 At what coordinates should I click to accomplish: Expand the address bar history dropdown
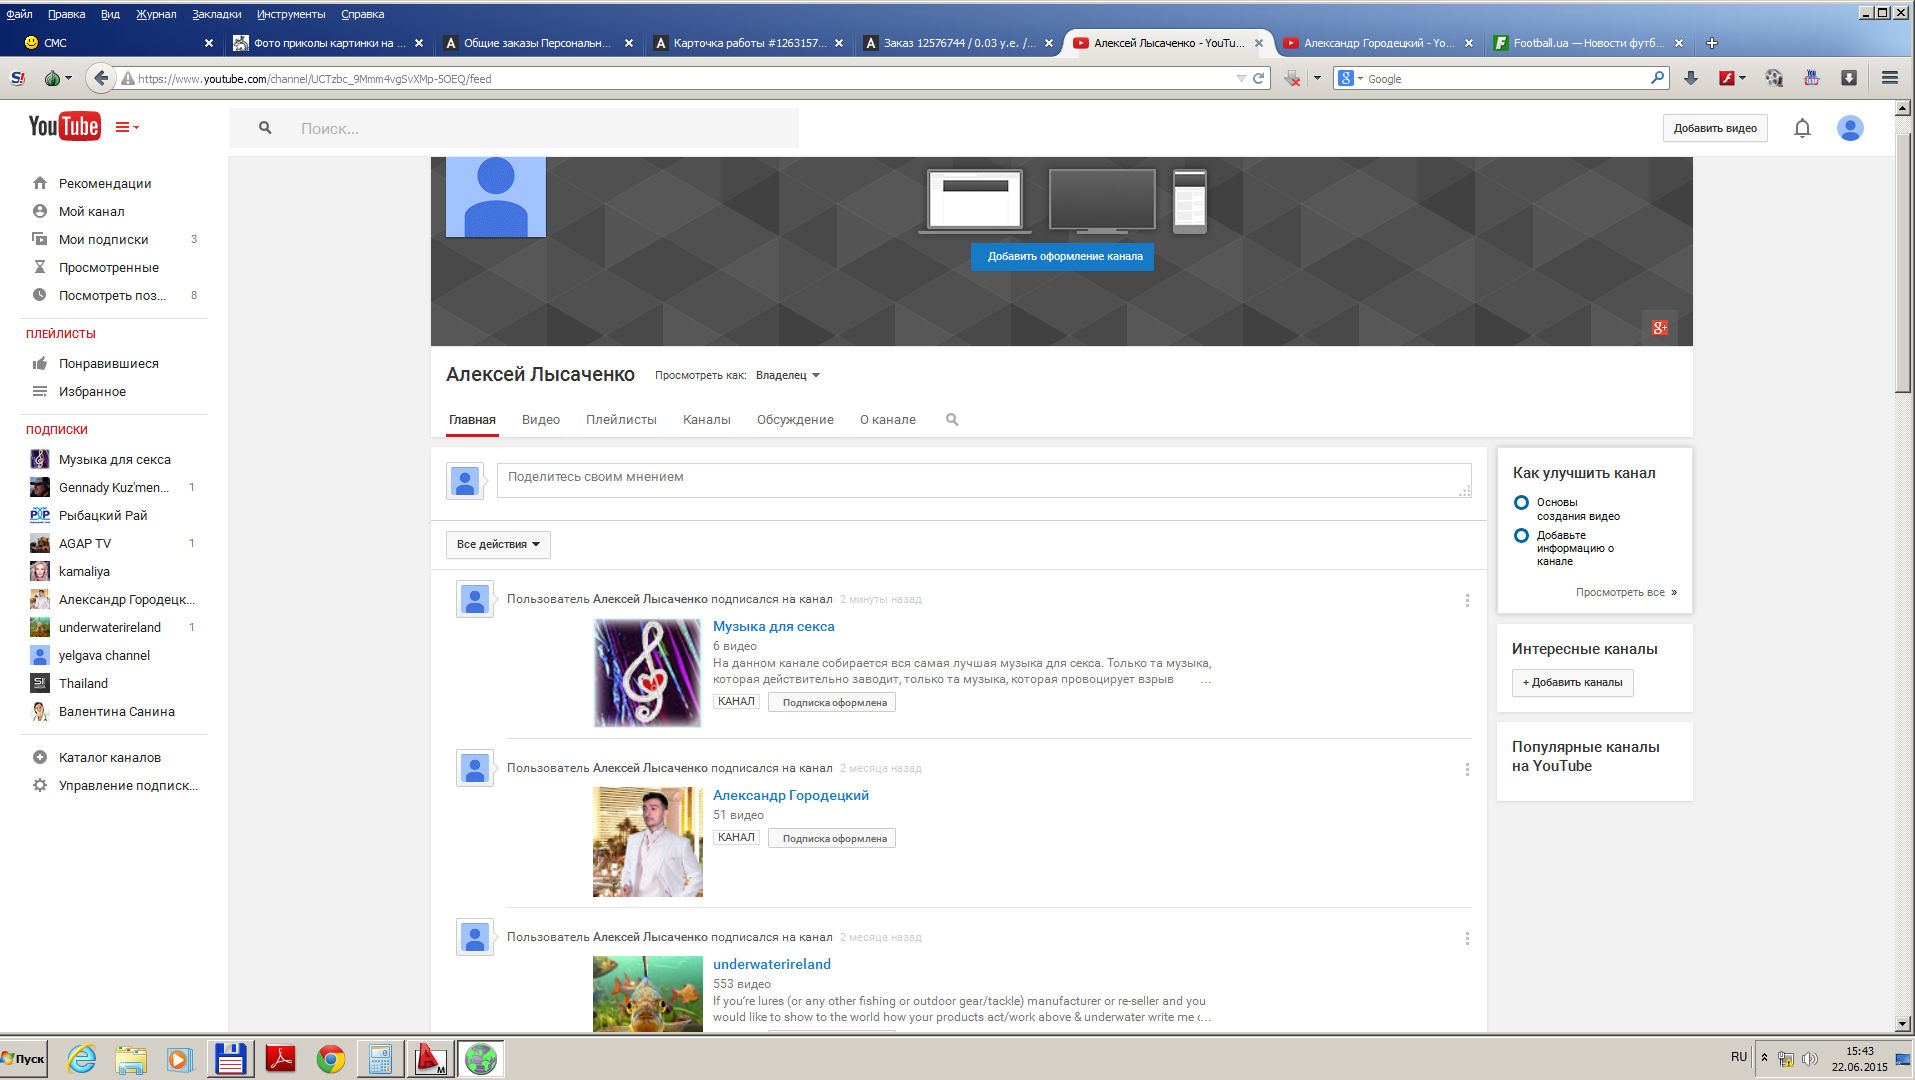click(x=1241, y=78)
